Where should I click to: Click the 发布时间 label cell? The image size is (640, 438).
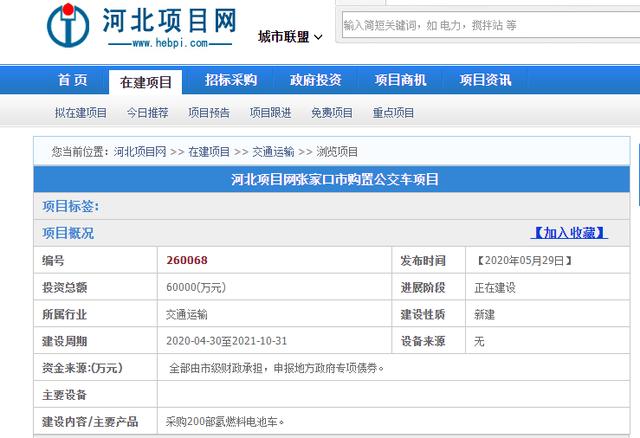tap(429, 260)
